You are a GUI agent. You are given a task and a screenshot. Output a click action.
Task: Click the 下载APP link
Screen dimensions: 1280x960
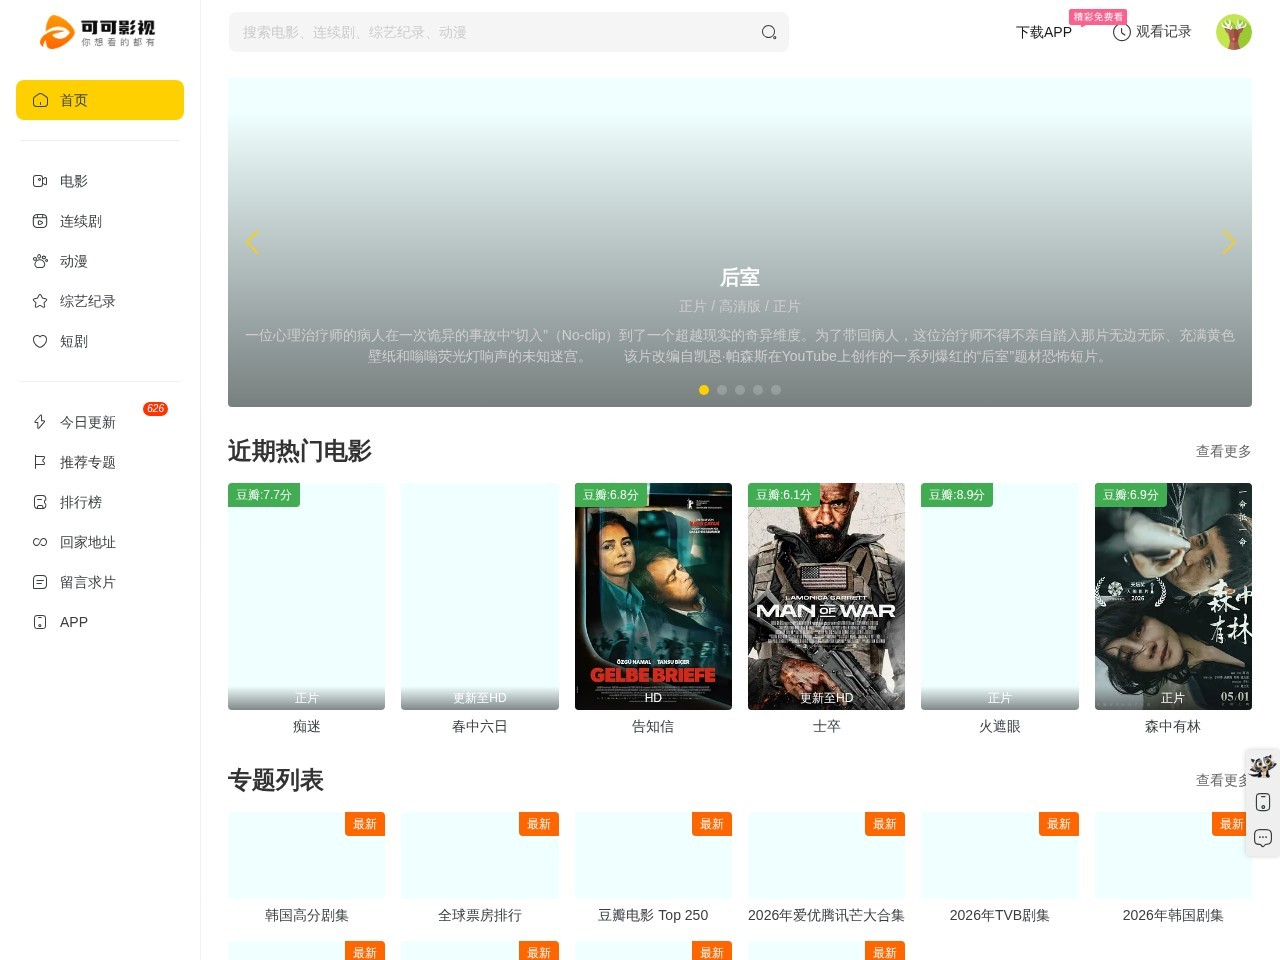1044,32
